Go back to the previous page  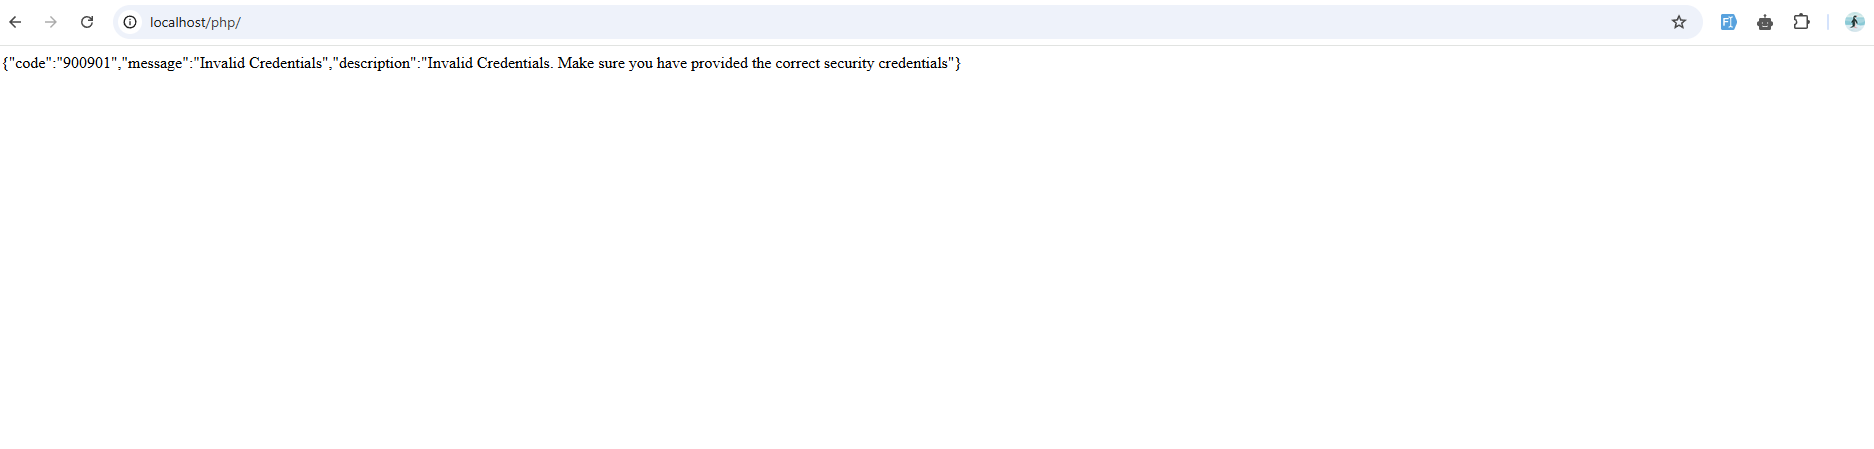[x=16, y=22]
